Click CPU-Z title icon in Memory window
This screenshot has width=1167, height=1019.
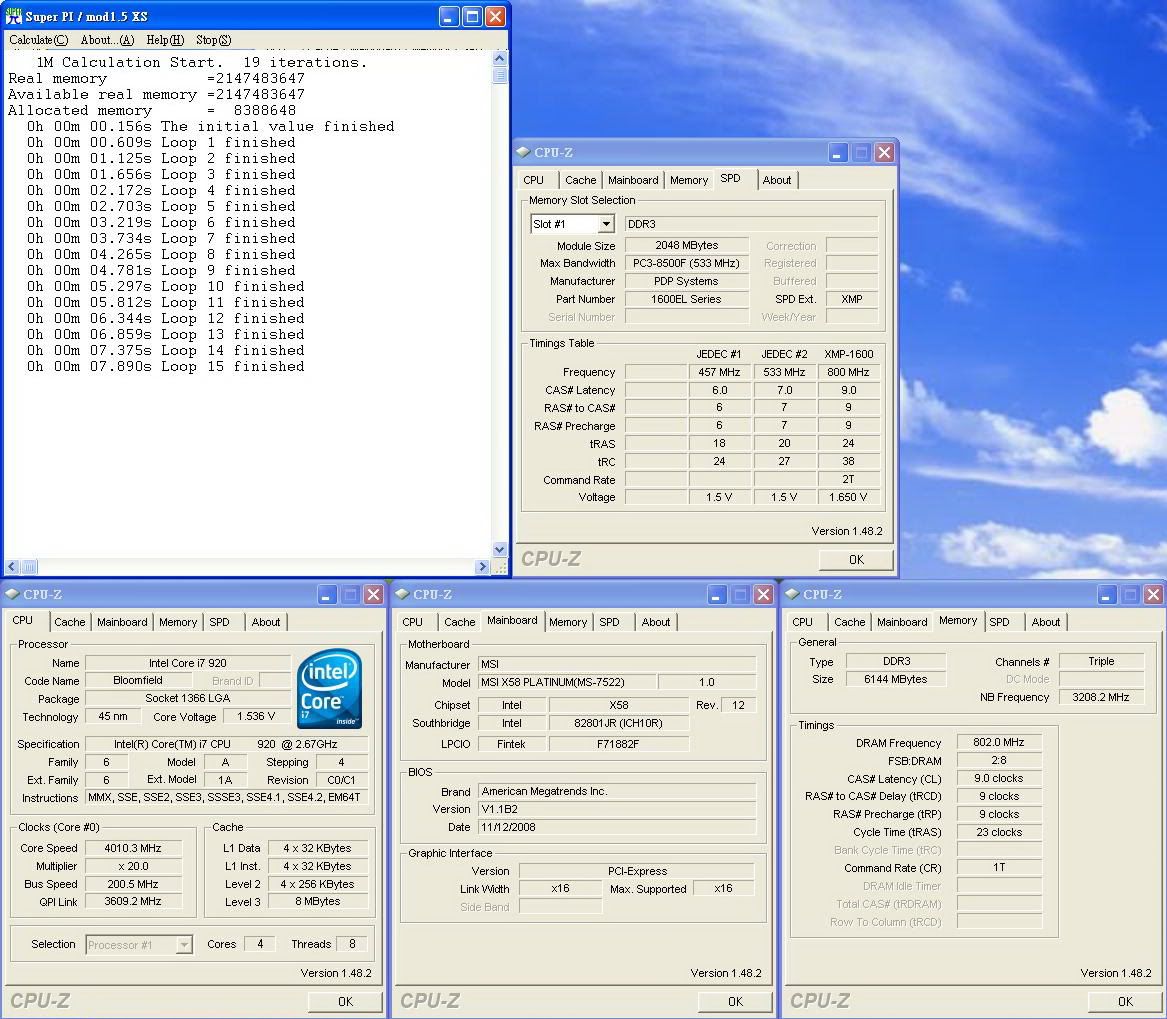[x=792, y=594]
